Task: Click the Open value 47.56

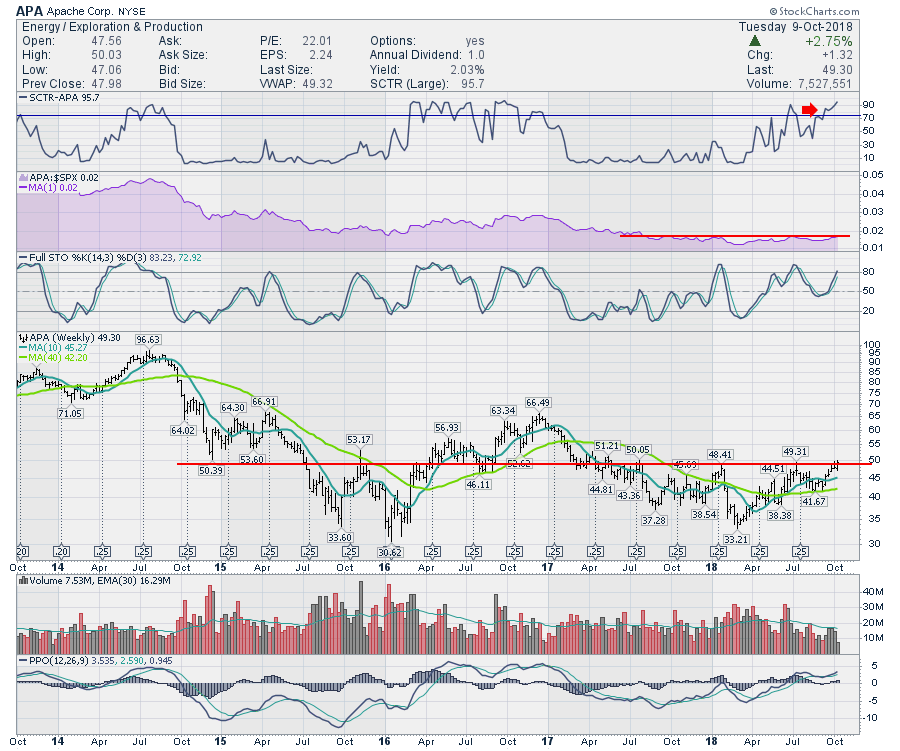Action: [x=106, y=41]
